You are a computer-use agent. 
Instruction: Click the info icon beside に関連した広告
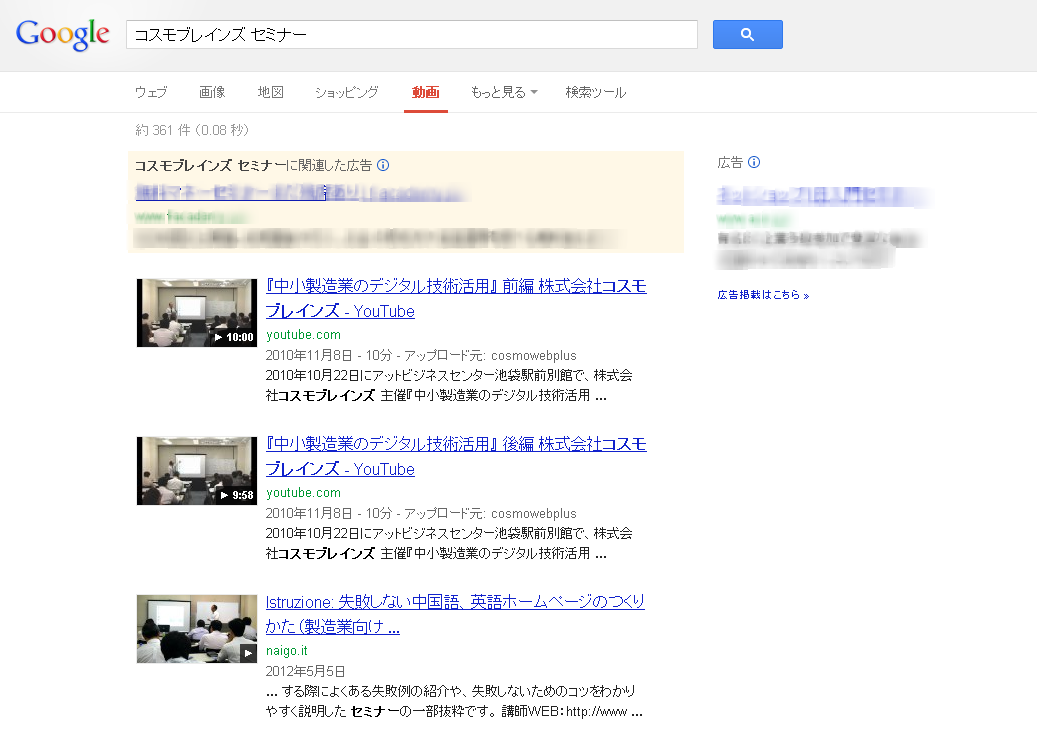point(383,165)
